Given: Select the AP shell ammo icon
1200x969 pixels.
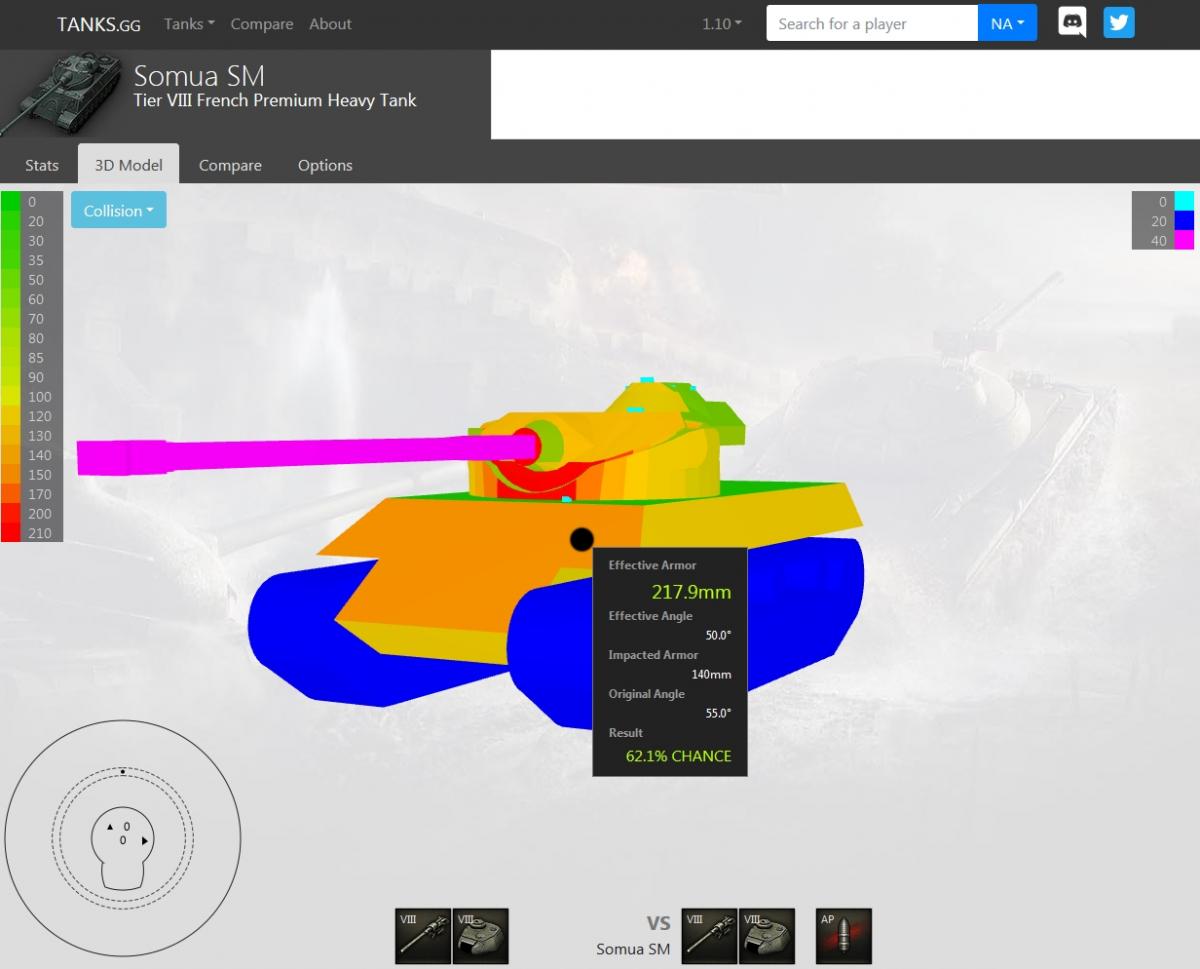Looking at the screenshot, I should click(x=844, y=936).
